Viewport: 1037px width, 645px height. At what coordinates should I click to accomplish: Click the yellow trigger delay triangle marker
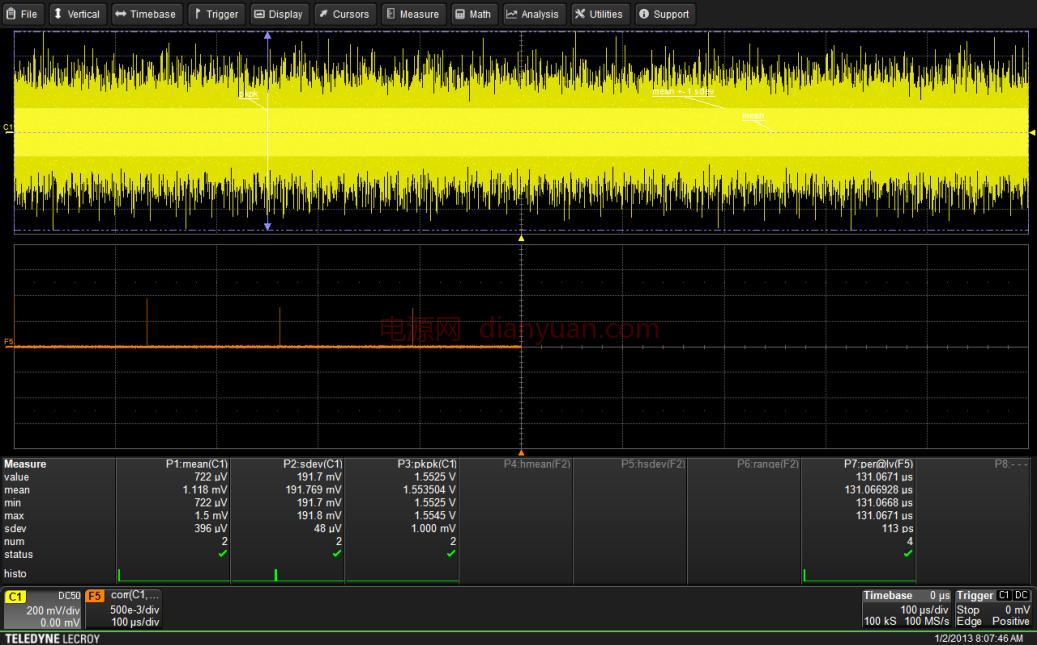(x=521, y=237)
